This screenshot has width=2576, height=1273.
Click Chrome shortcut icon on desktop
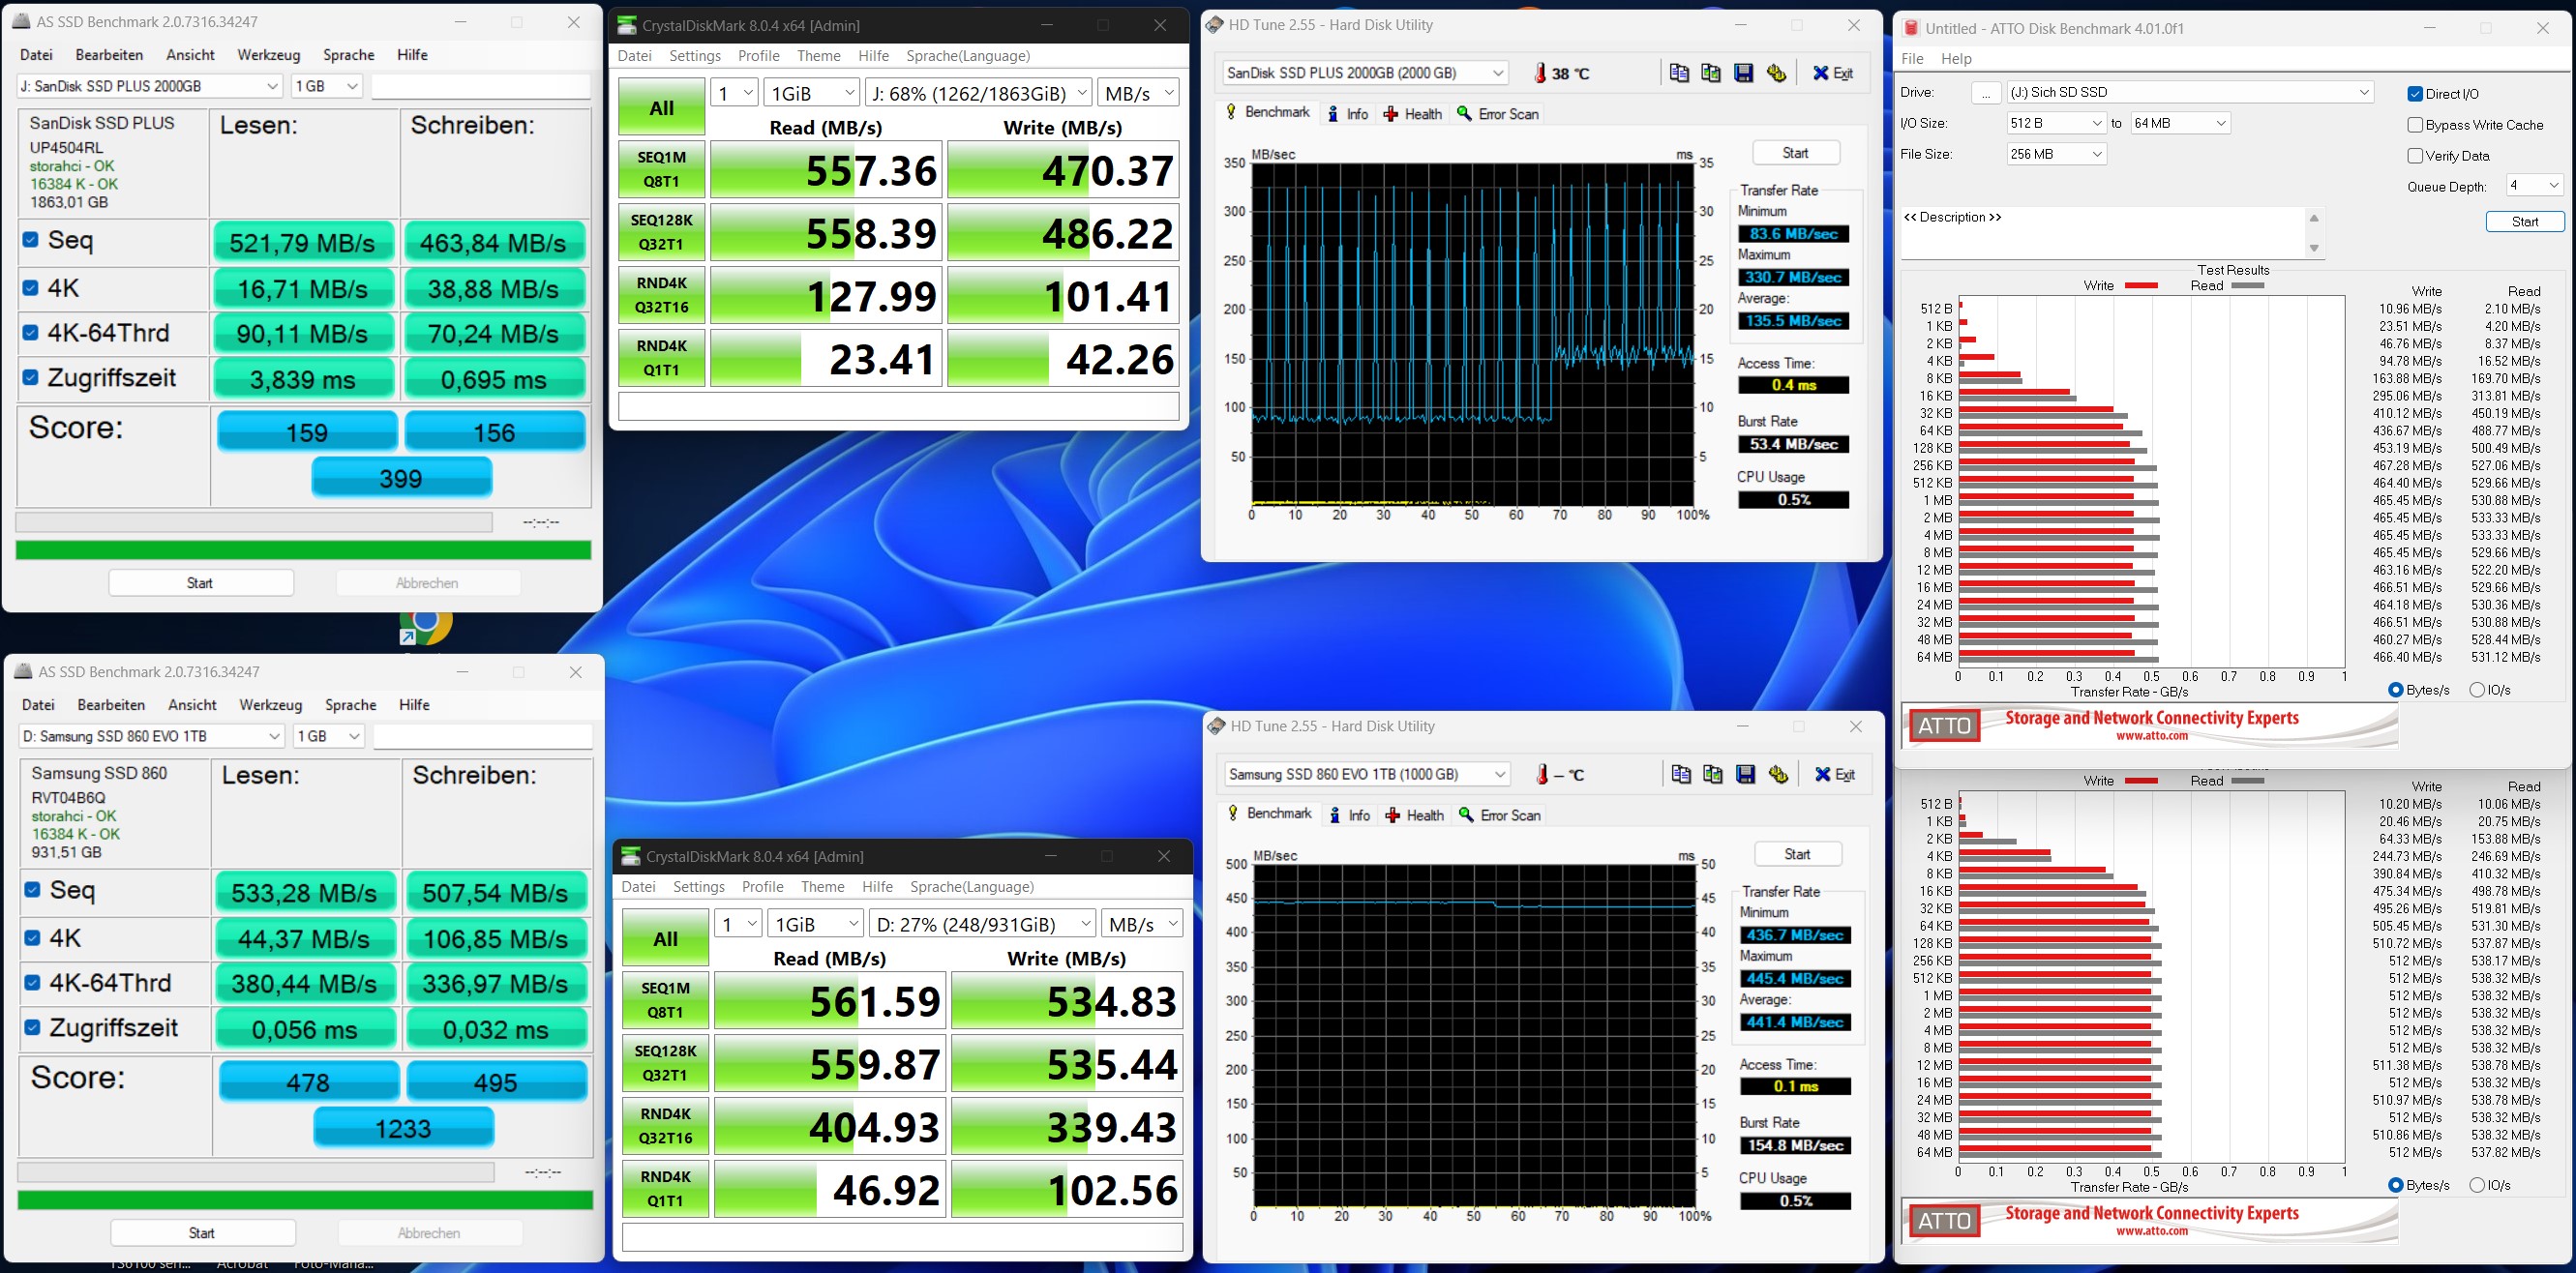pyautogui.click(x=425, y=625)
